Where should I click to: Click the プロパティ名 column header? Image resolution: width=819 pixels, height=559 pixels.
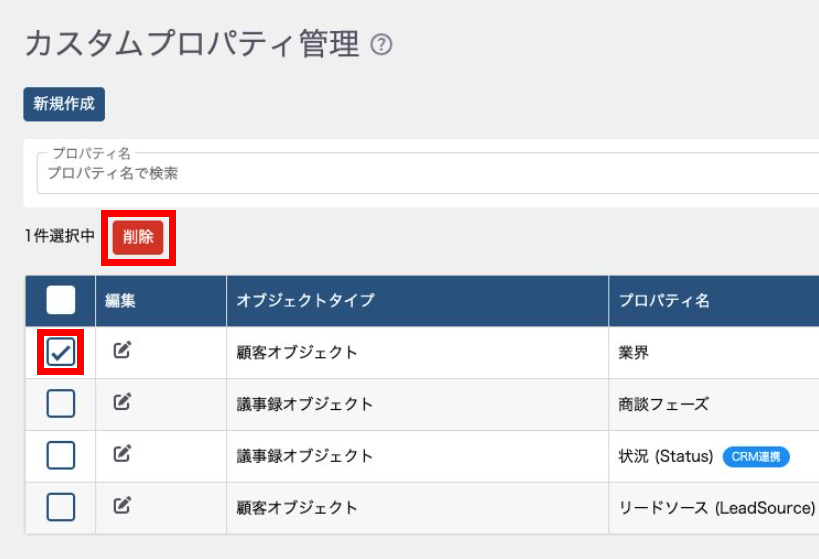tap(664, 301)
